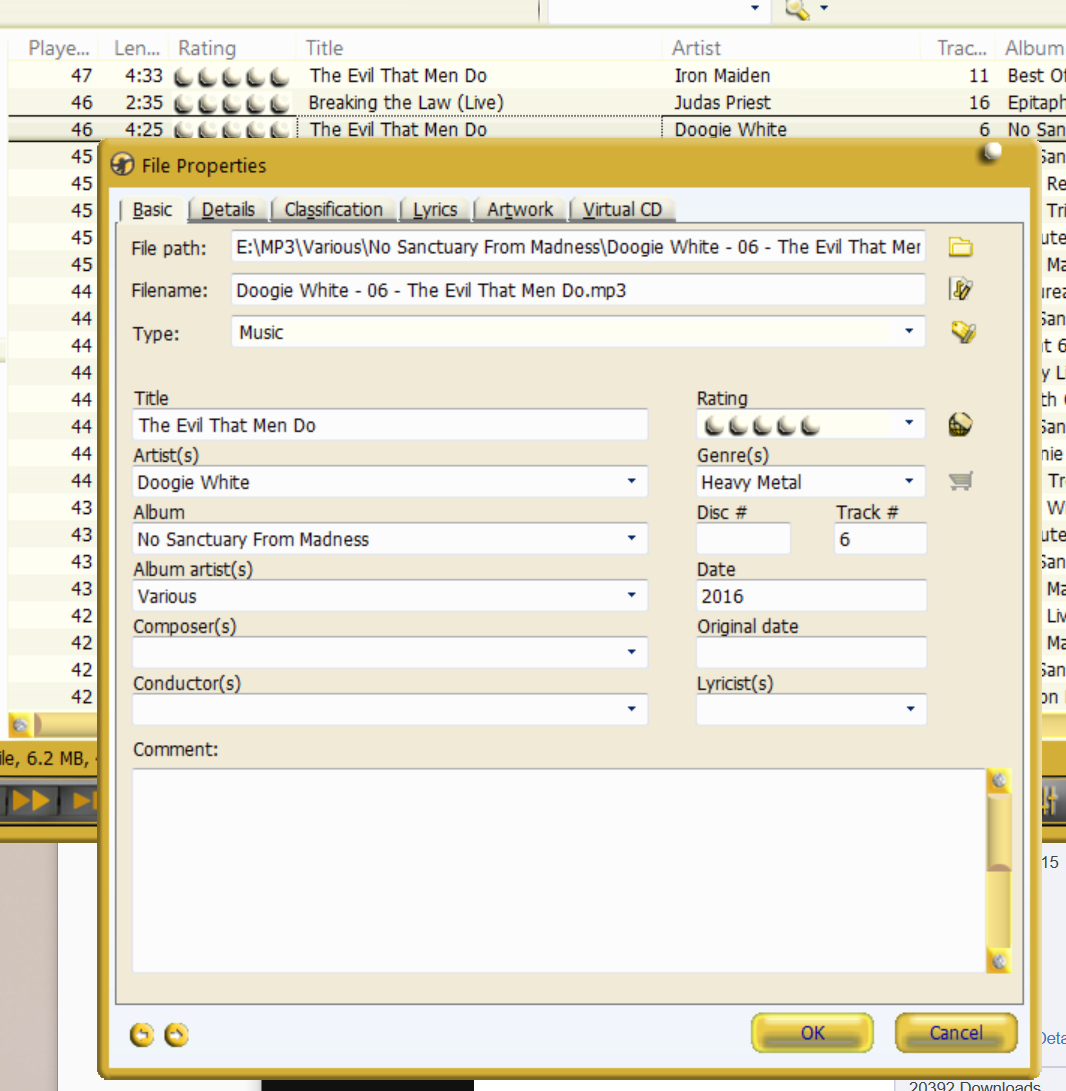The image size is (1066, 1091).
Task: Sort by the Album column header
Action: [1033, 48]
